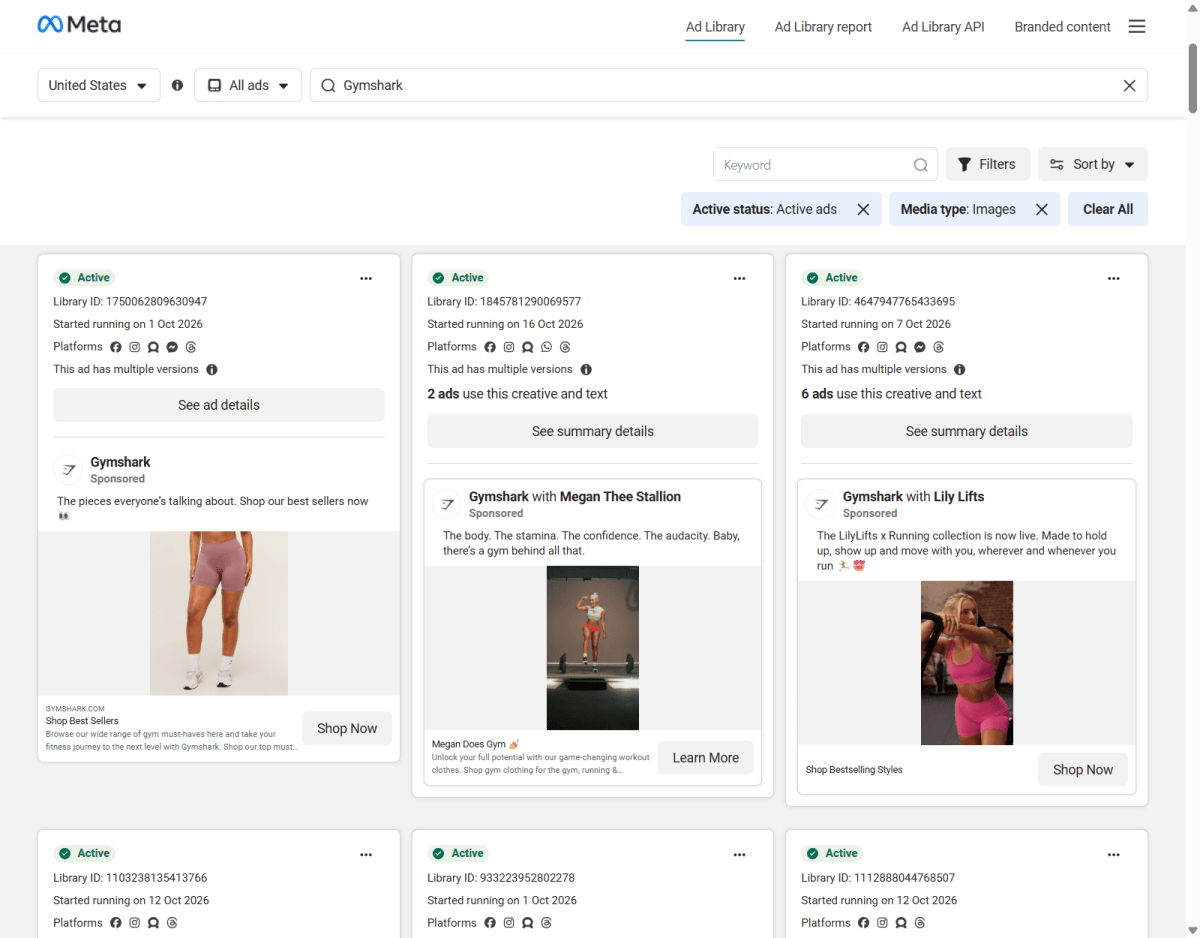
Task: Click Gymshark avatar on Megan Thee Stallion ad
Action: pyautogui.click(x=447, y=503)
